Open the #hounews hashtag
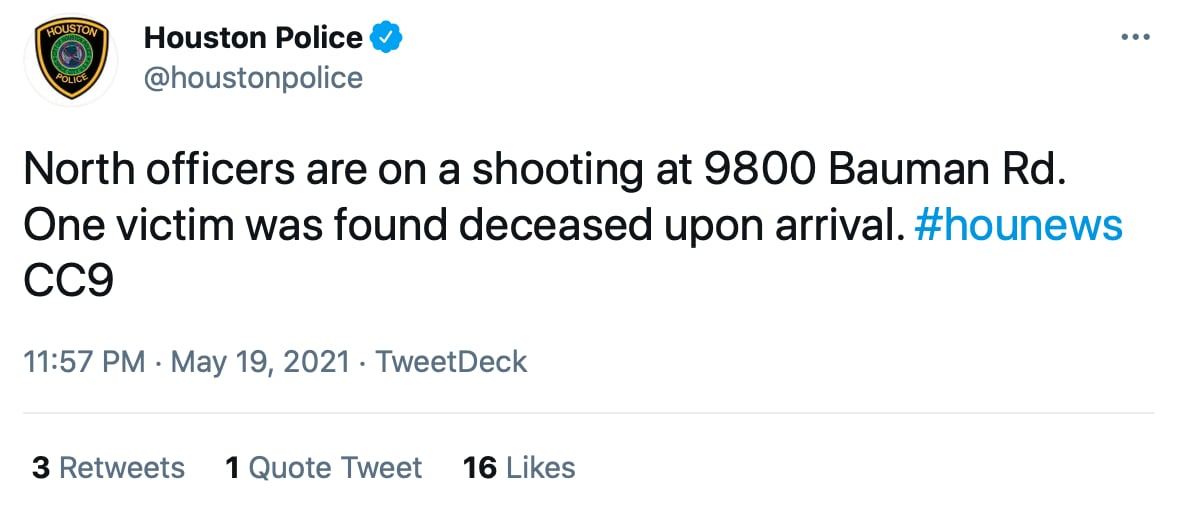This screenshot has height=510, width=1186. tap(1019, 226)
